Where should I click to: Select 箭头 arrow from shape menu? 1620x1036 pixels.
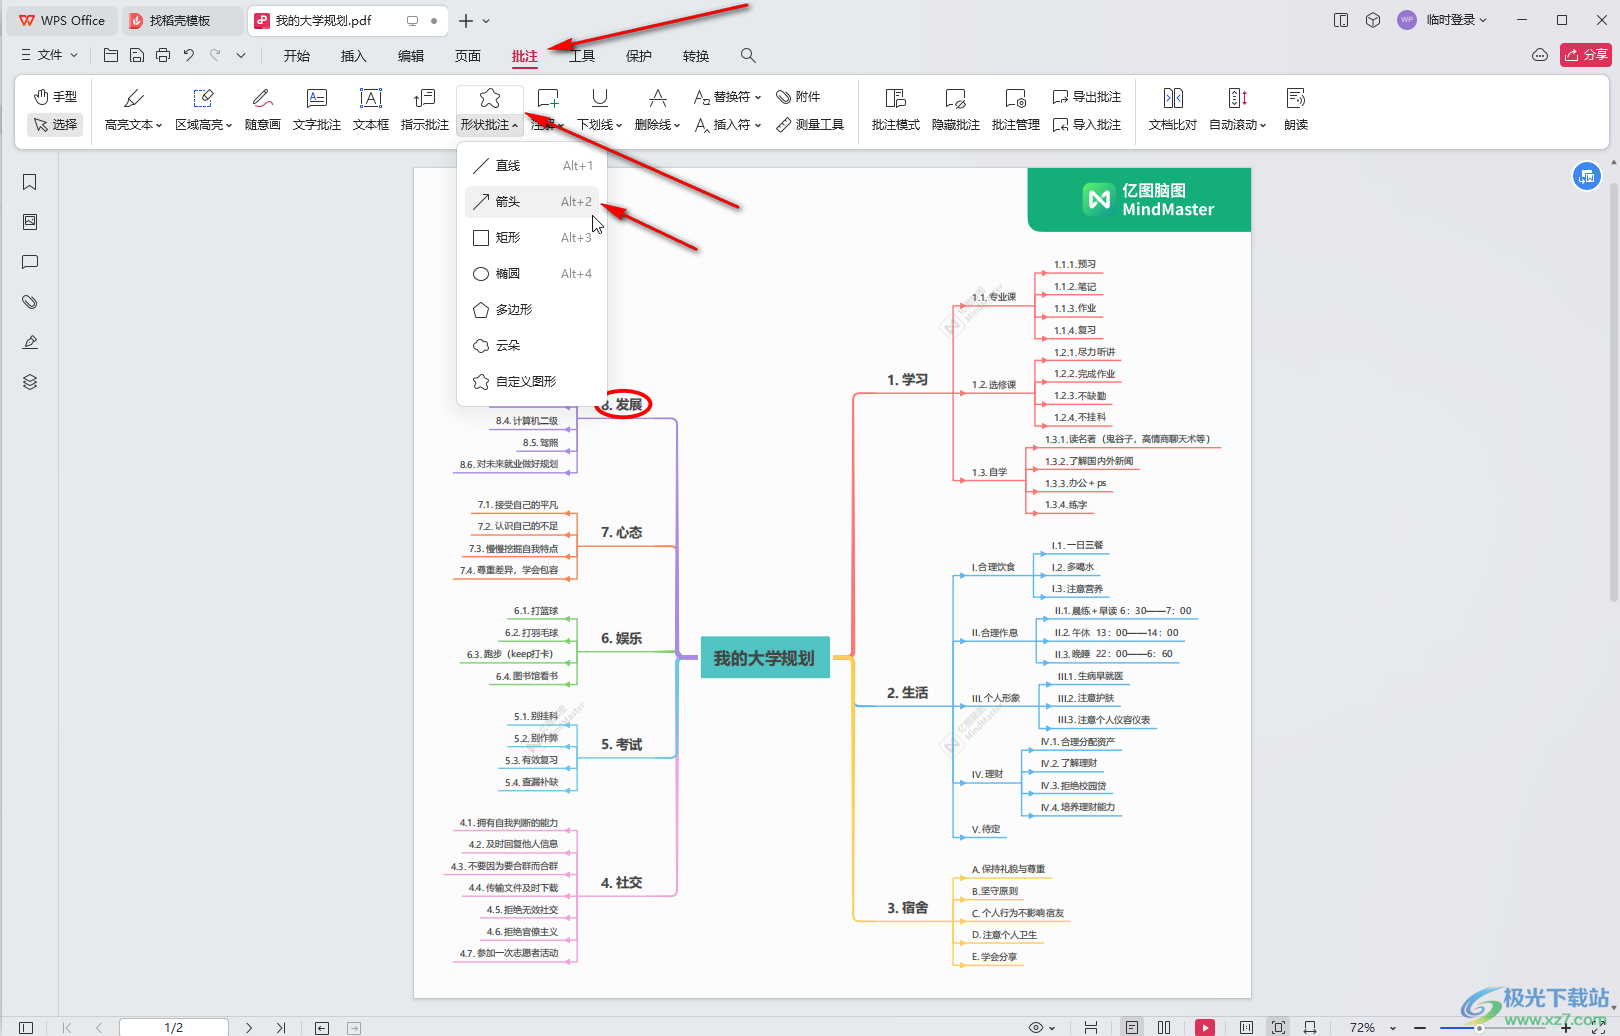pos(532,201)
